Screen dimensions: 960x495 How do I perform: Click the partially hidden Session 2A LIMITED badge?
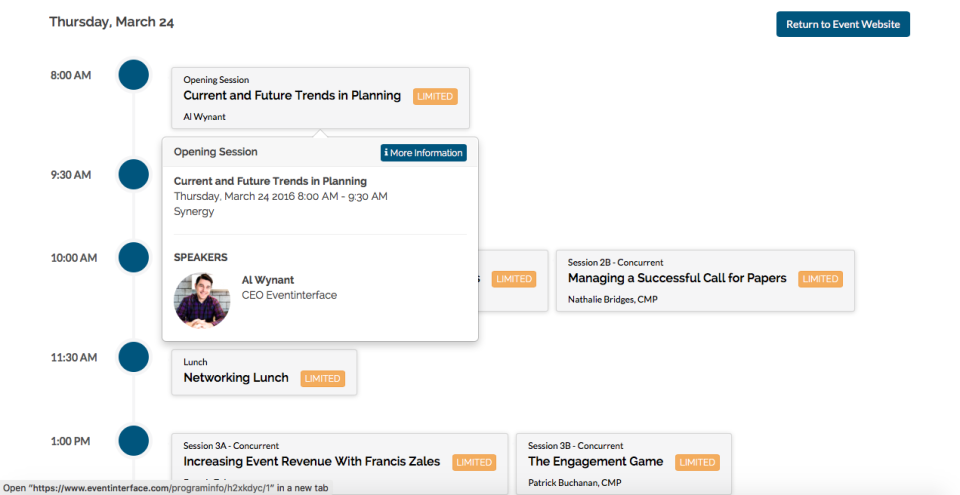point(514,279)
